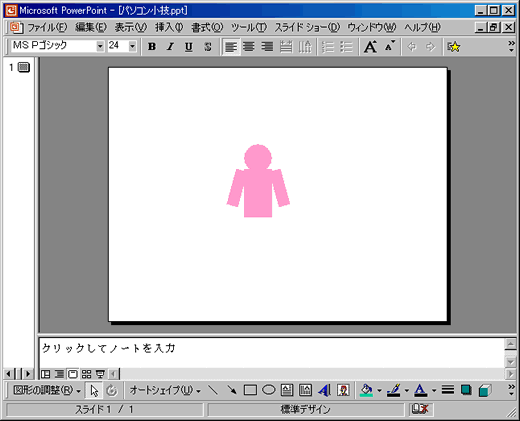Apply font color A button
The width and height of the screenshot is (520, 421).
[x=421, y=390]
